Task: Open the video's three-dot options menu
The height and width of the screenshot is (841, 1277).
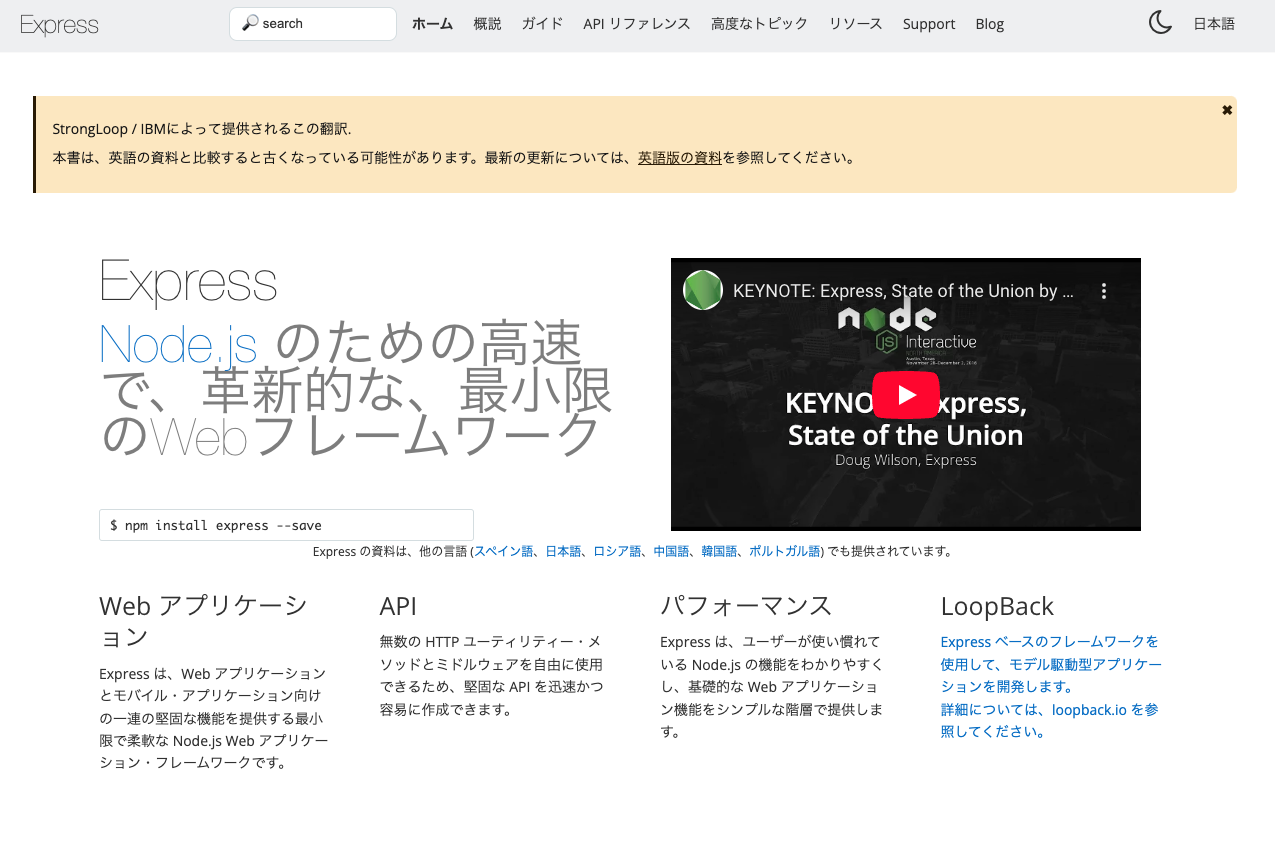Action: point(1103,290)
